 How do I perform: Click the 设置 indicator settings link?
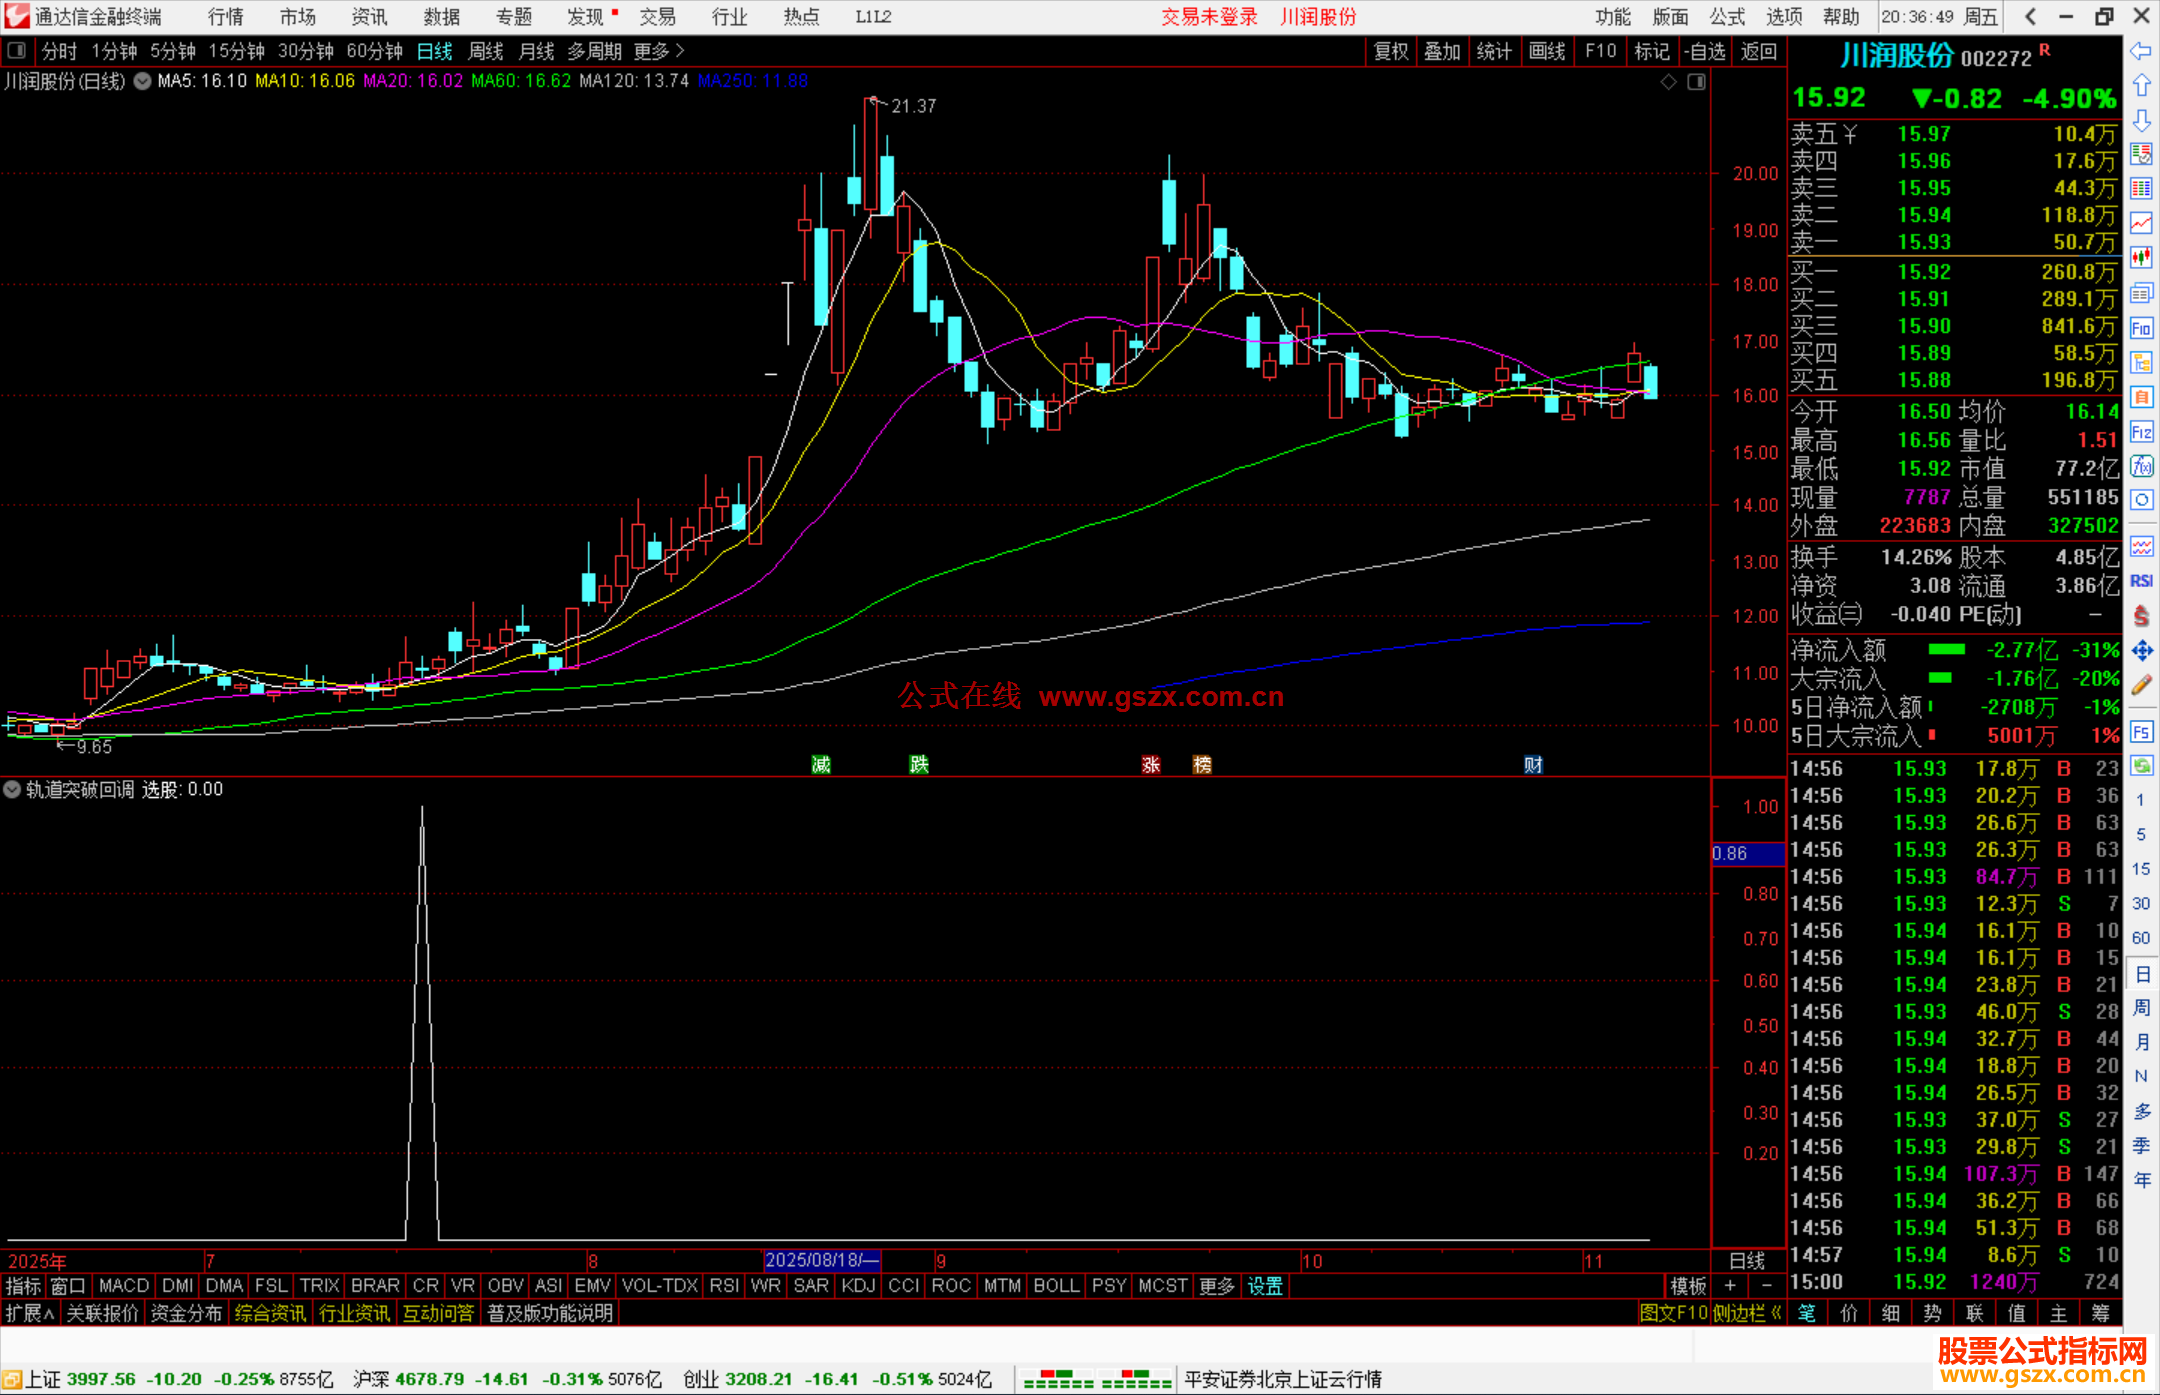pos(1265,1286)
